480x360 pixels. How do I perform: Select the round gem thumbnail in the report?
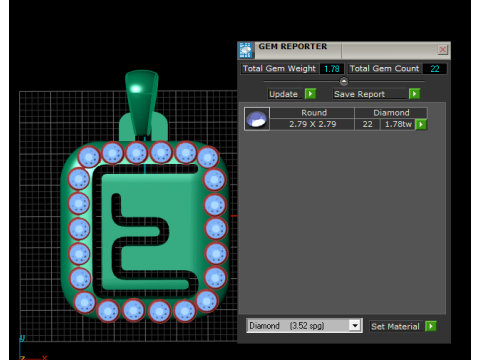[257, 119]
